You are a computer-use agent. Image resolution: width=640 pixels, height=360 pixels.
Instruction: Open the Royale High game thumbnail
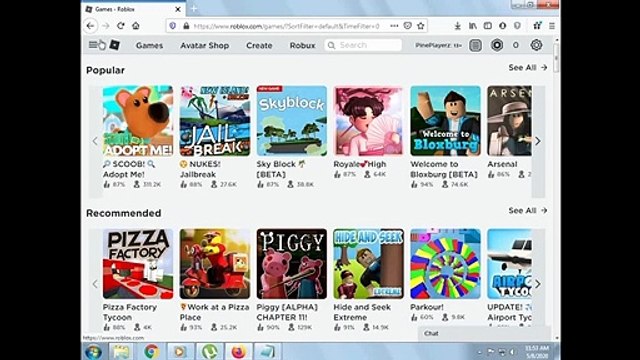[x=369, y=121]
